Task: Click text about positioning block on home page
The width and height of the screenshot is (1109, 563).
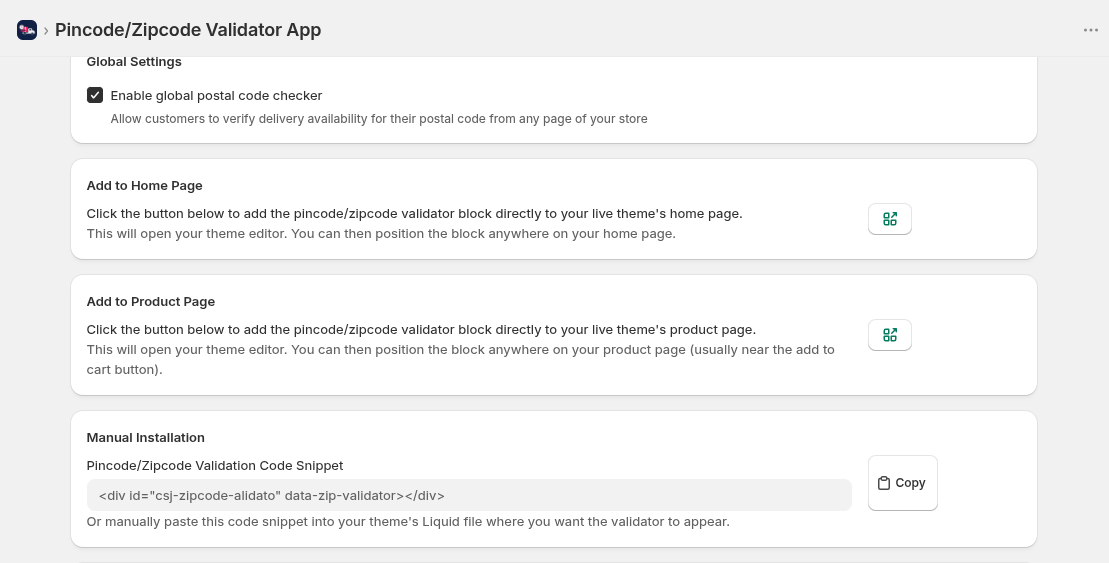Action: pos(381,233)
